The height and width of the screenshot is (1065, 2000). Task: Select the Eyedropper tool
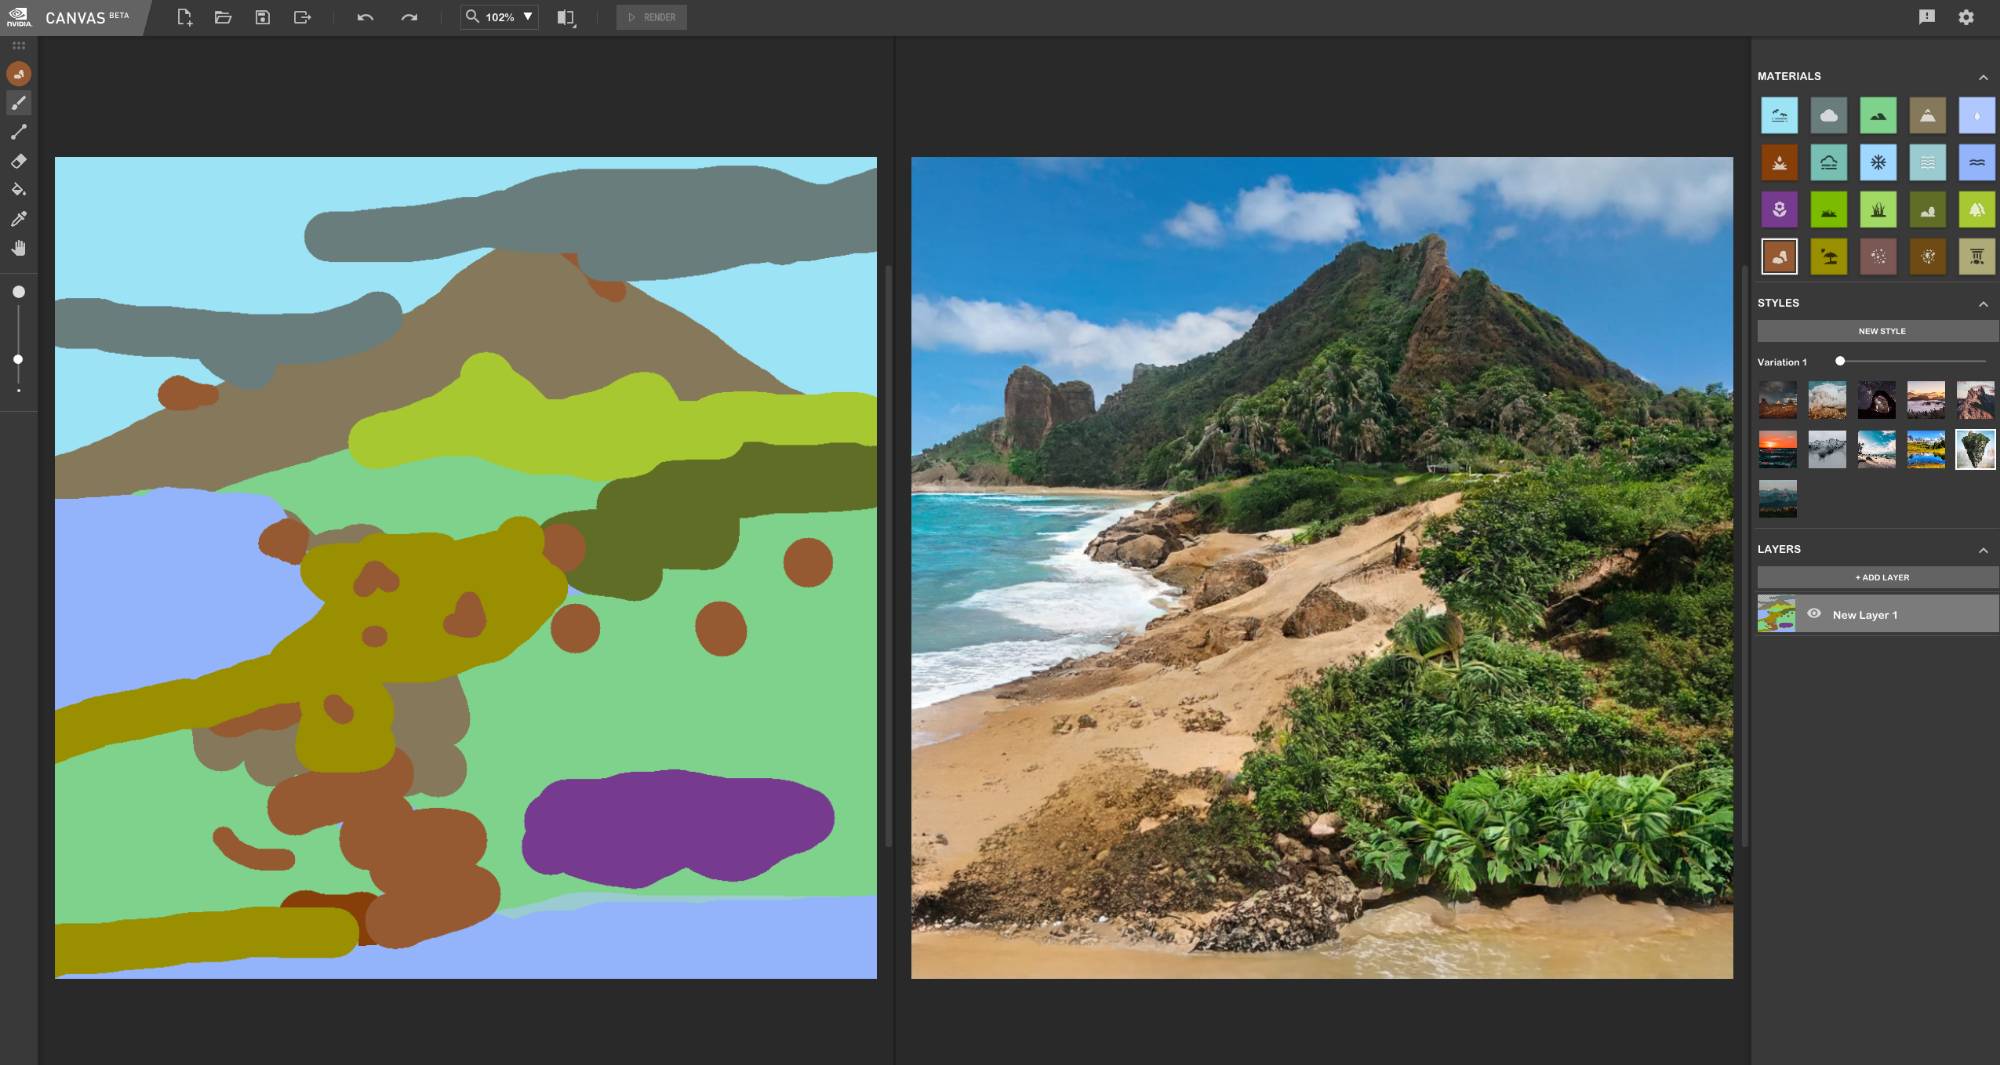coord(17,219)
